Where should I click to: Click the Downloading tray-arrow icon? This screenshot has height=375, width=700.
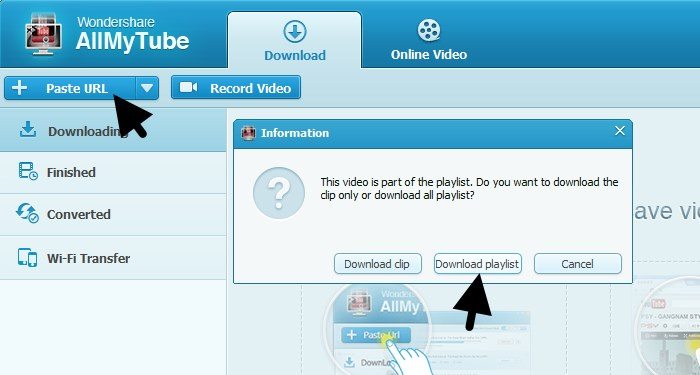point(28,129)
